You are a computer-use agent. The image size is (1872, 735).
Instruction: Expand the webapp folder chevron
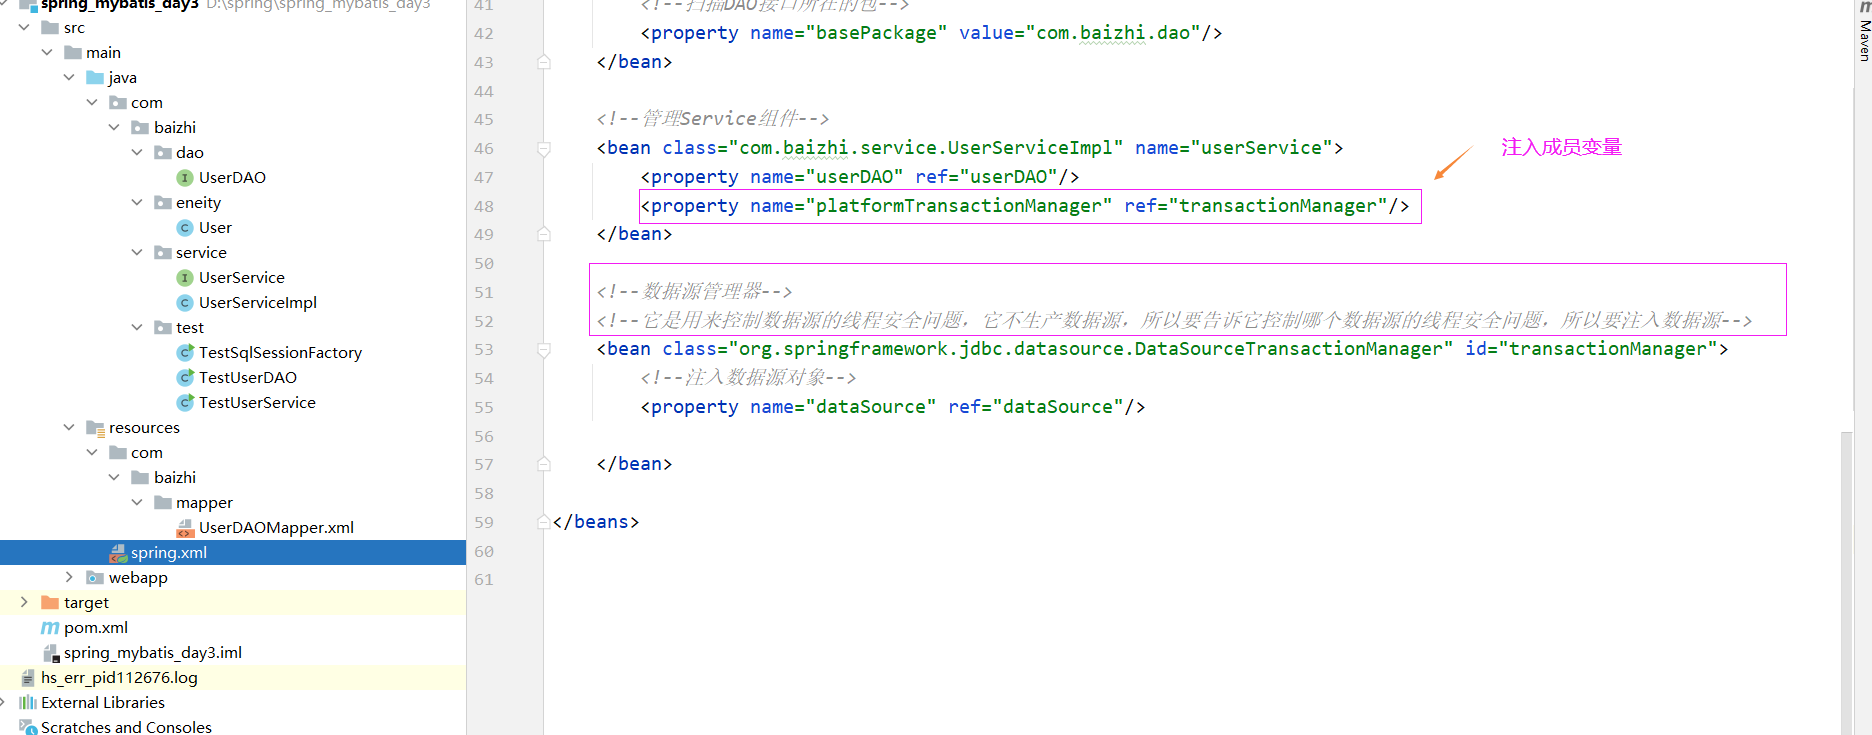pos(69,577)
